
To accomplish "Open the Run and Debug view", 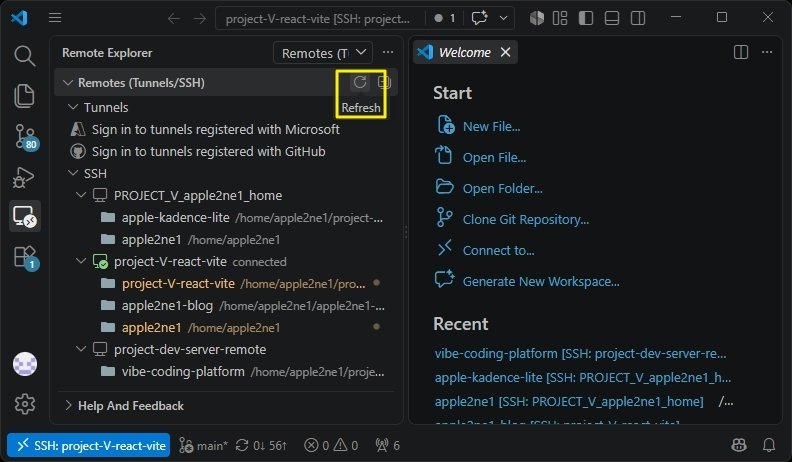I will click(x=24, y=177).
